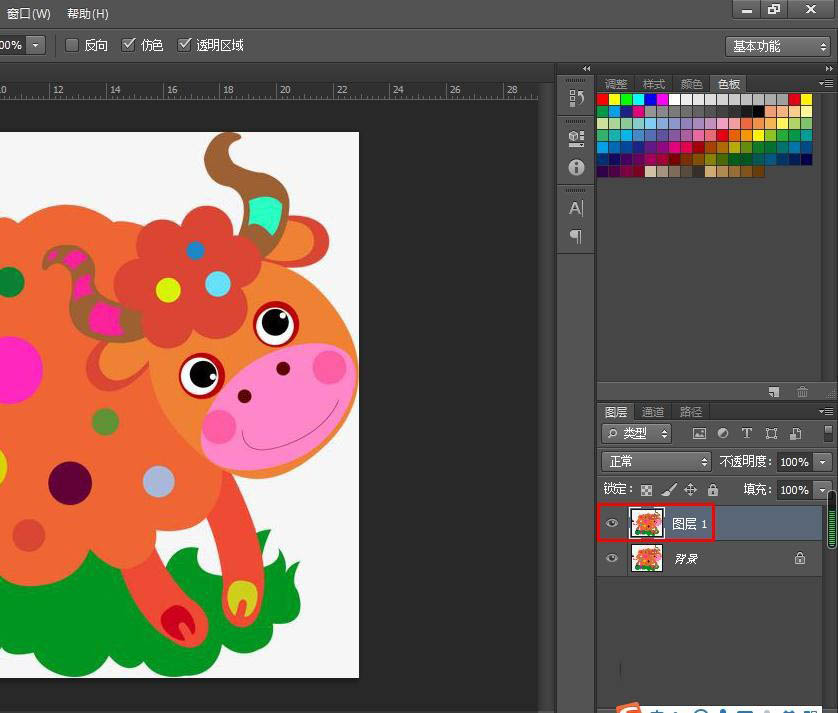Screen dimensions: 838x713
Task: Open the 窗口(W) menu
Action: [27, 14]
